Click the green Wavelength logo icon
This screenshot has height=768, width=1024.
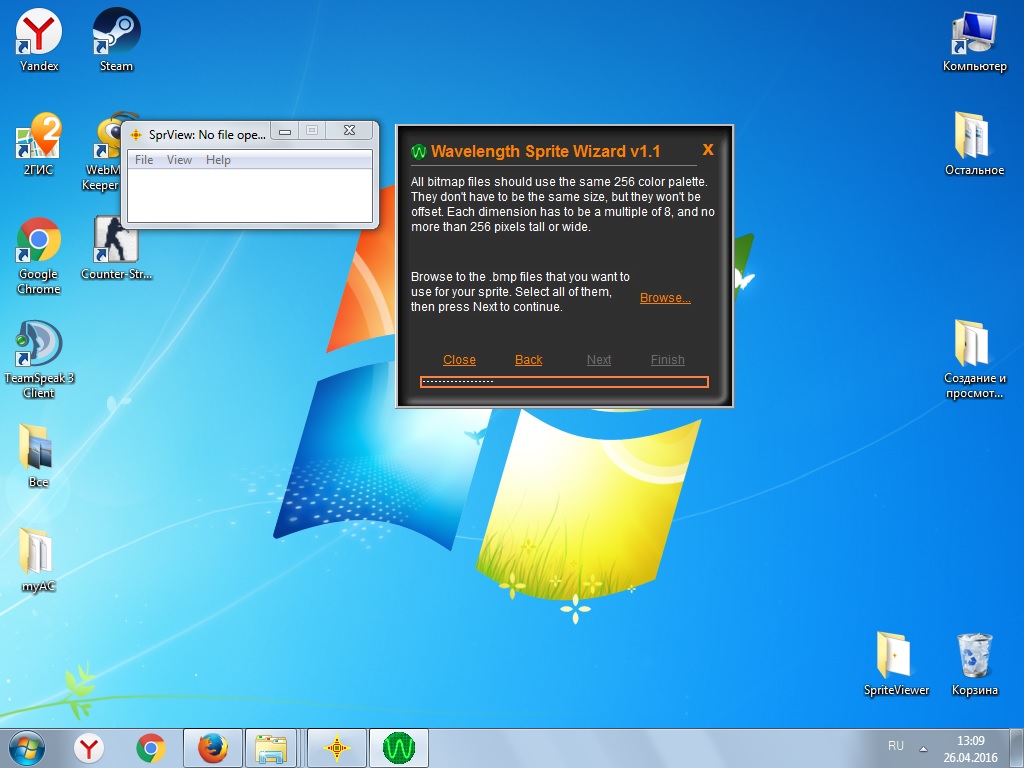tap(419, 152)
